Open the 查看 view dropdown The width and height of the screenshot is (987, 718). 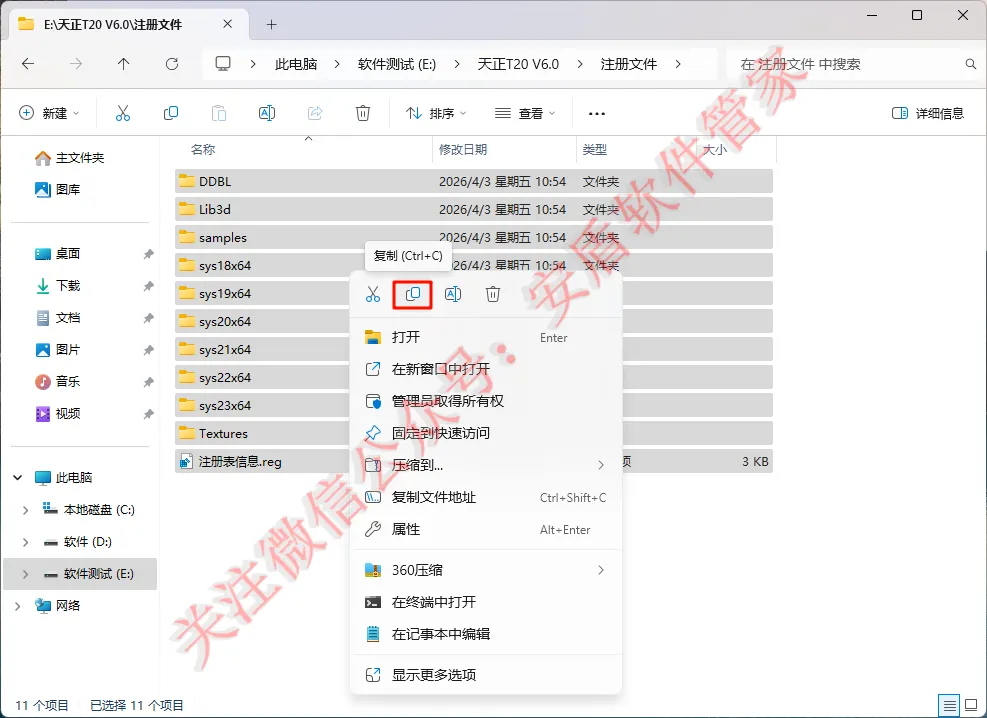point(525,113)
